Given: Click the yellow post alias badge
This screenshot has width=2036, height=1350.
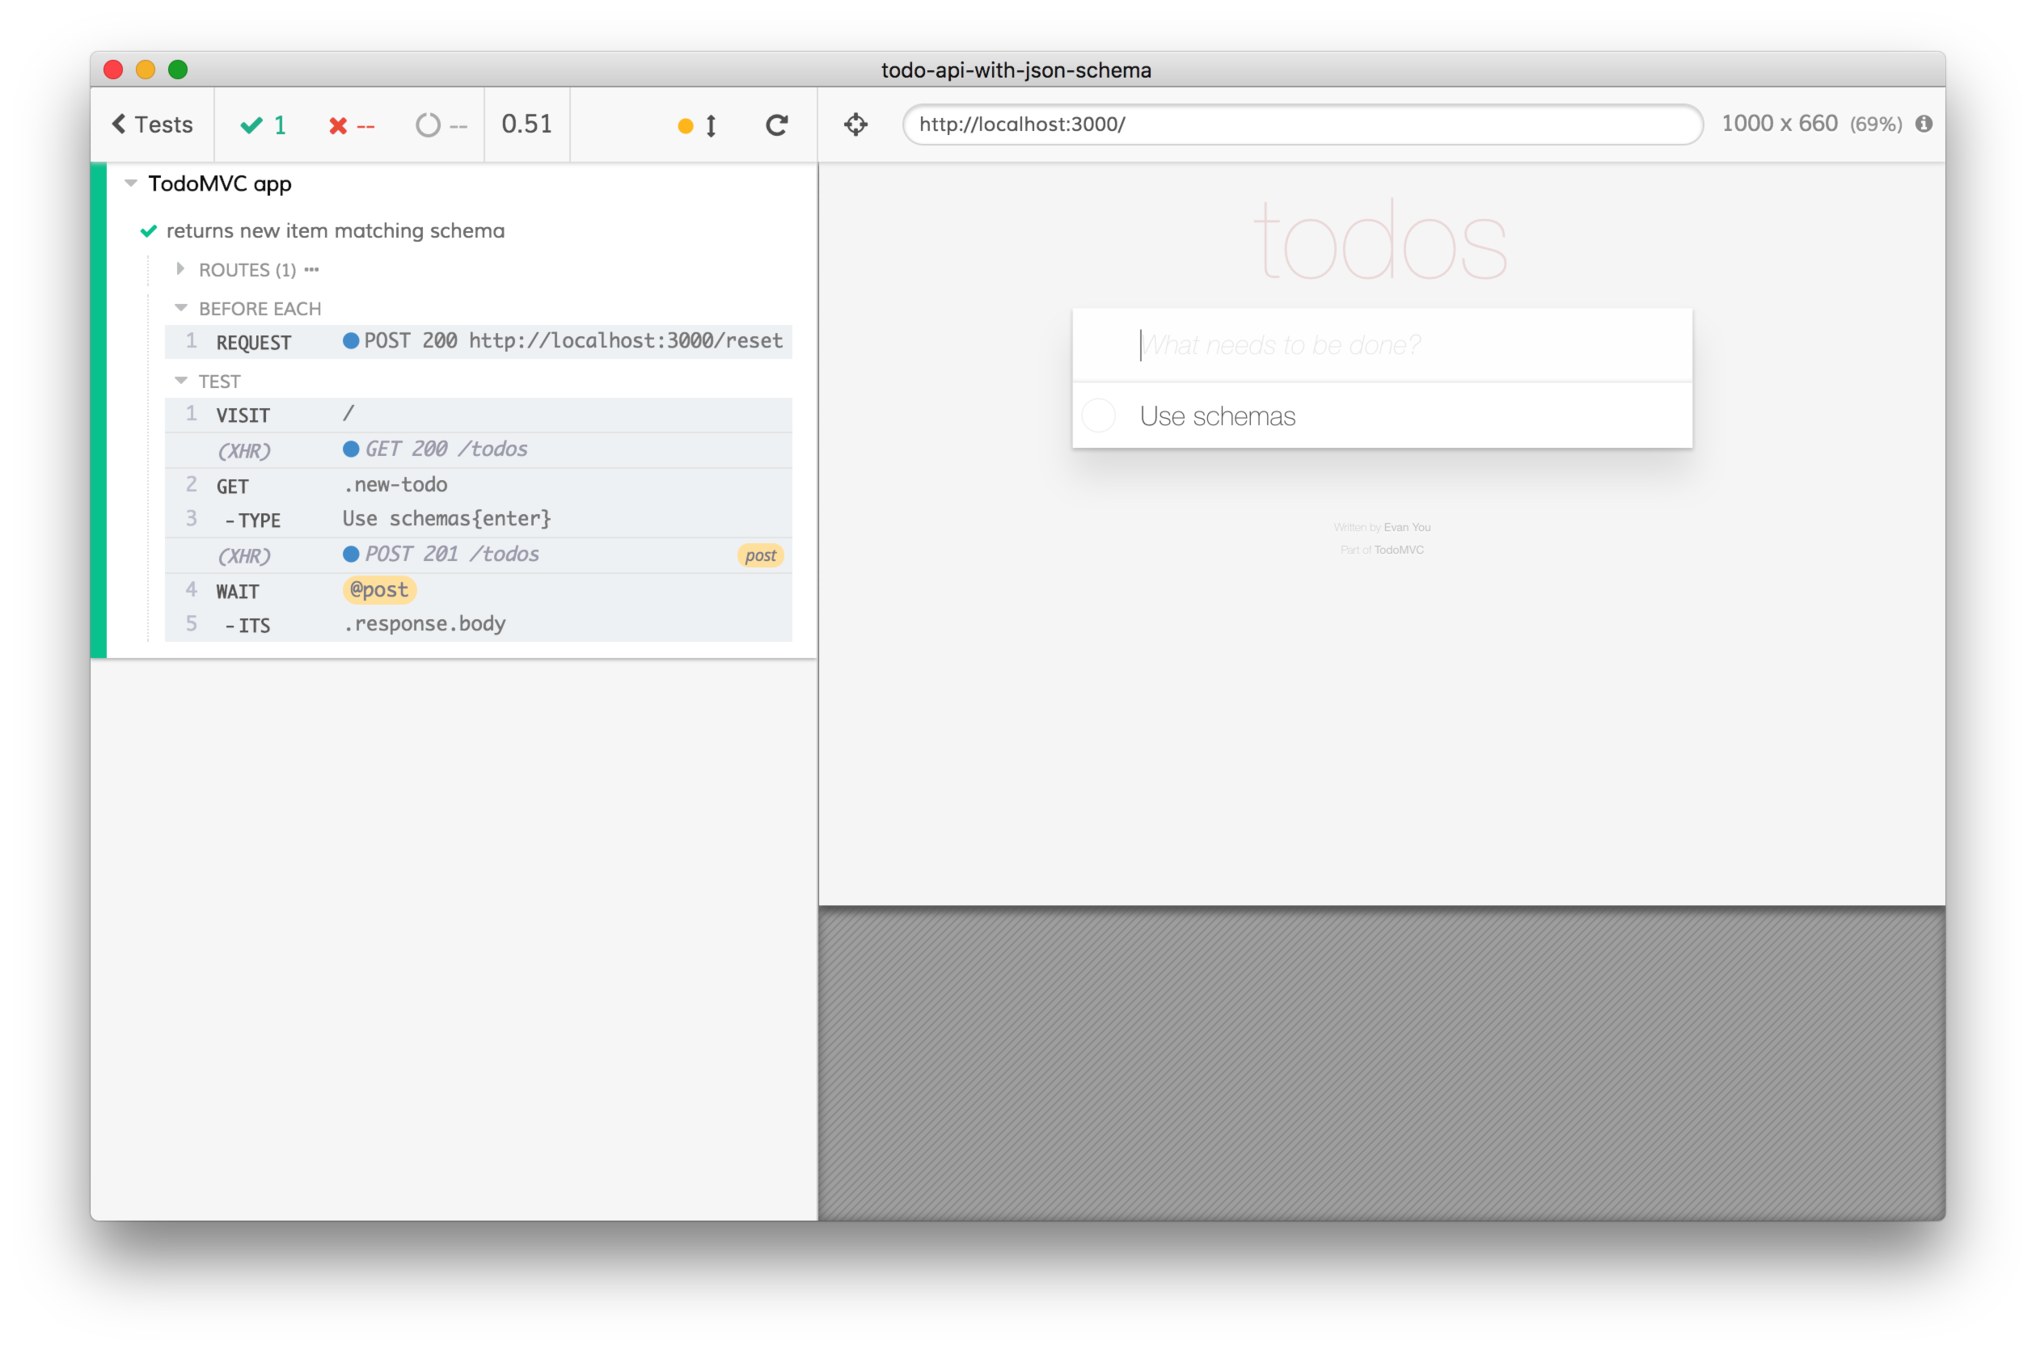Looking at the screenshot, I should (760, 555).
